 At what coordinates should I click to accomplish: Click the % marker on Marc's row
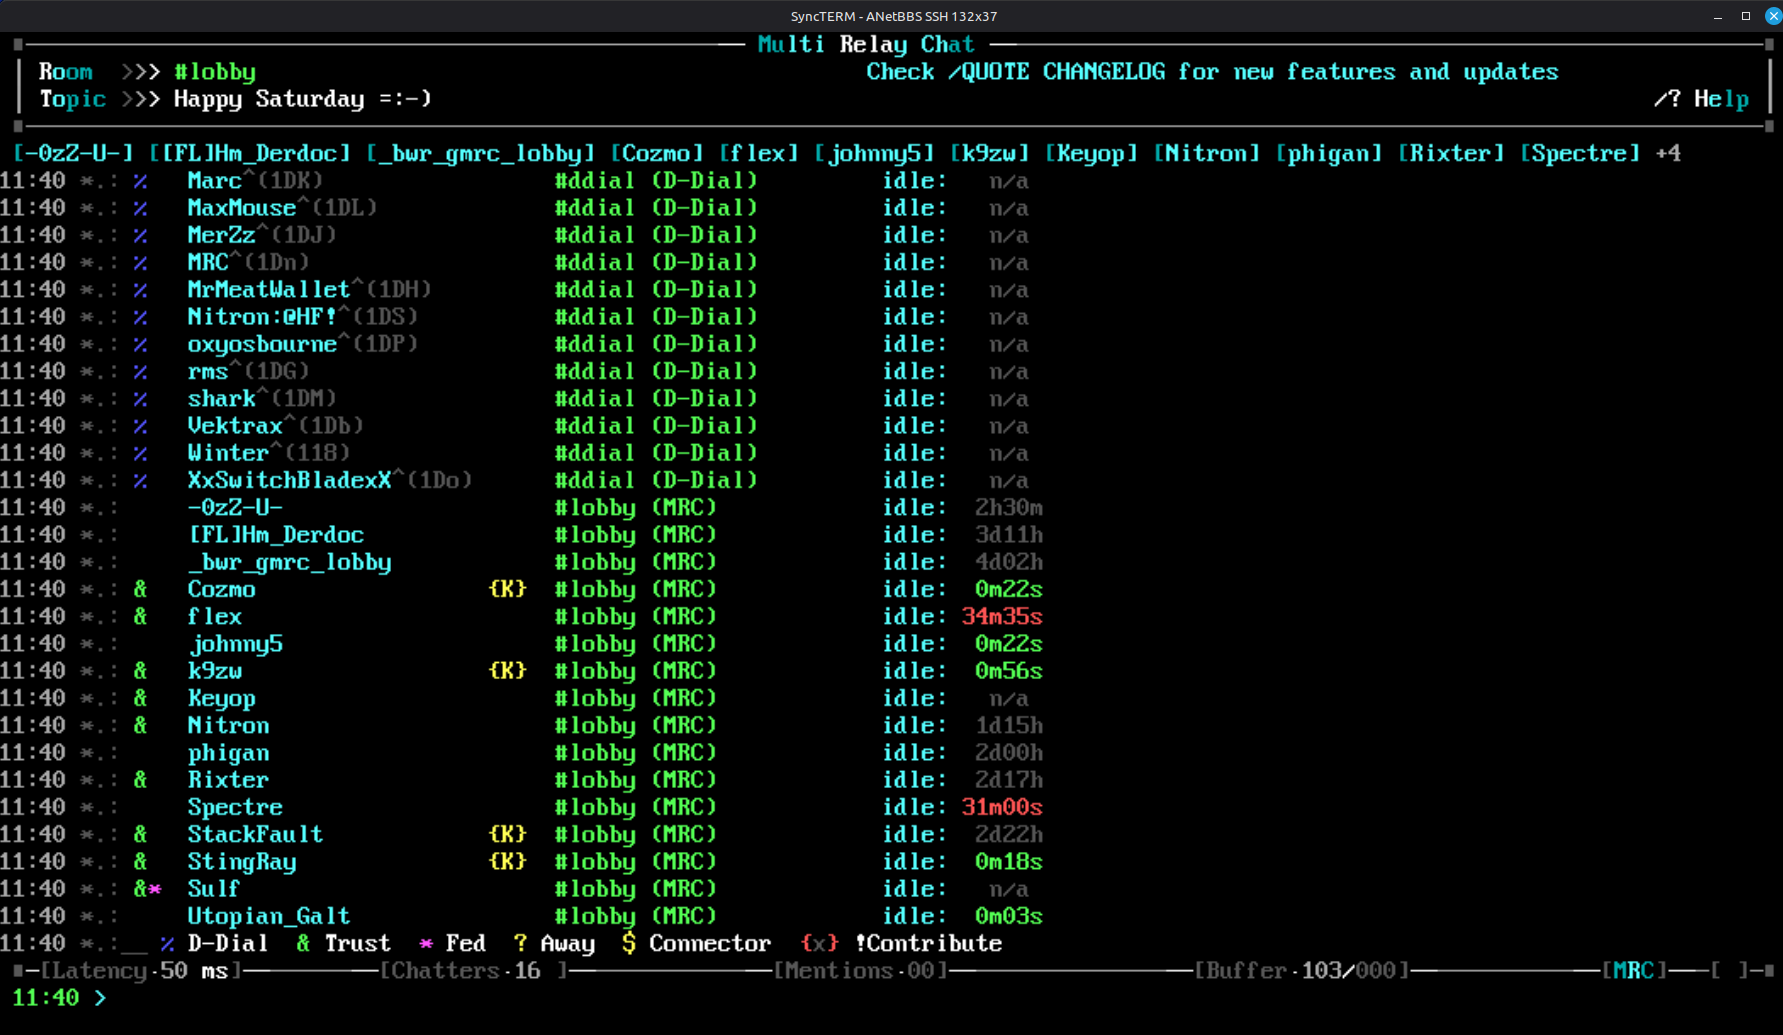tap(140, 181)
